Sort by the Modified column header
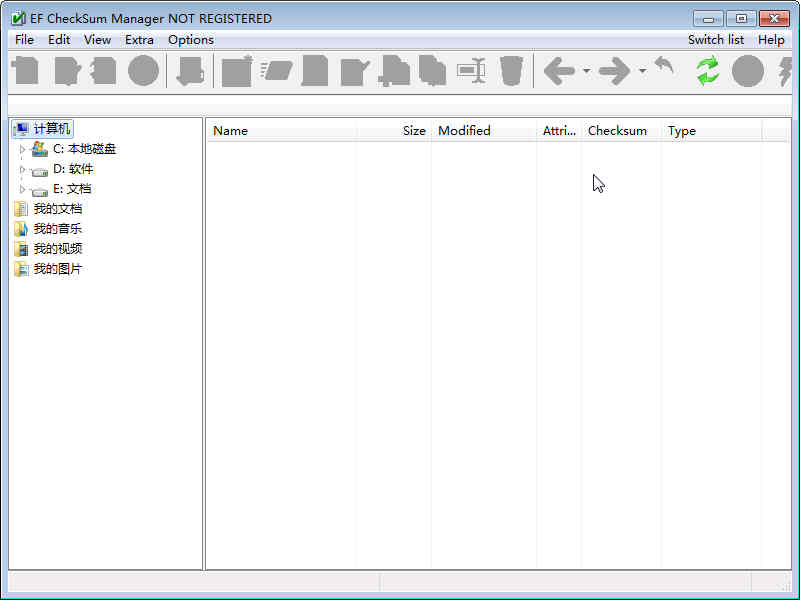The height and width of the screenshot is (600, 800). tap(484, 131)
